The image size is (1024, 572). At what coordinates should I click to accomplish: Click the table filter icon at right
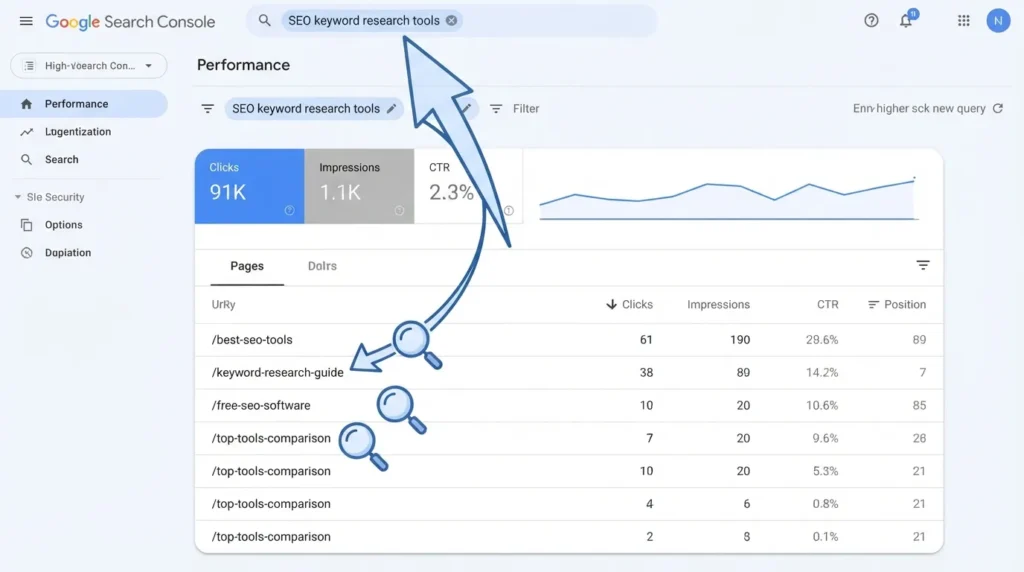pyautogui.click(x=923, y=265)
